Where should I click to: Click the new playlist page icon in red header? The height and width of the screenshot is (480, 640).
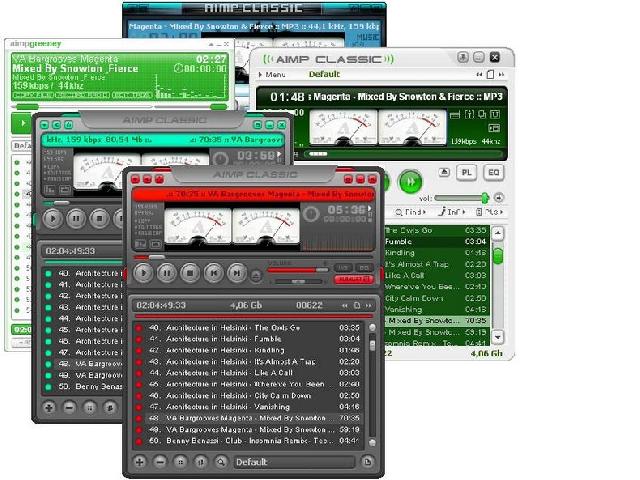pos(357,305)
